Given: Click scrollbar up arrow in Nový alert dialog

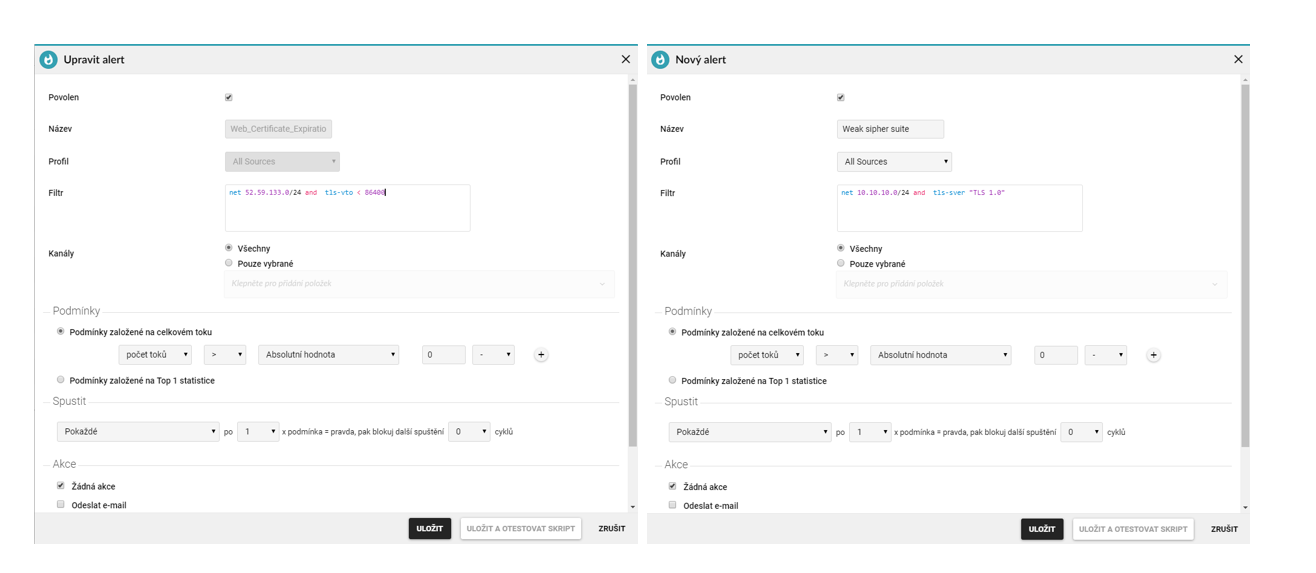Looking at the screenshot, I should [x=1244, y=79].
